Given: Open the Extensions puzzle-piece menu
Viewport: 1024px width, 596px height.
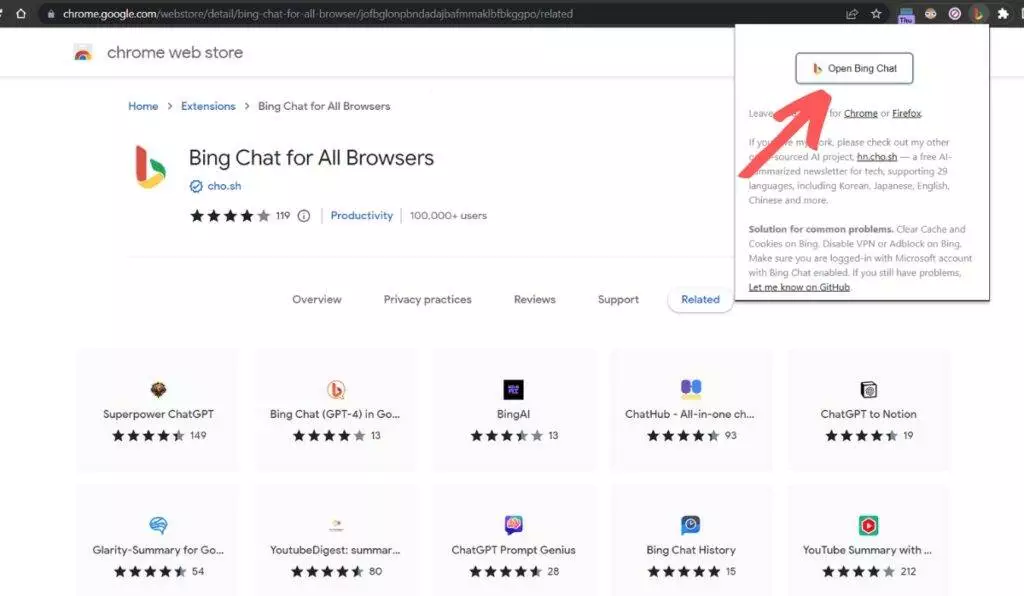Looking at the screenshot, I should (1003, 14).
